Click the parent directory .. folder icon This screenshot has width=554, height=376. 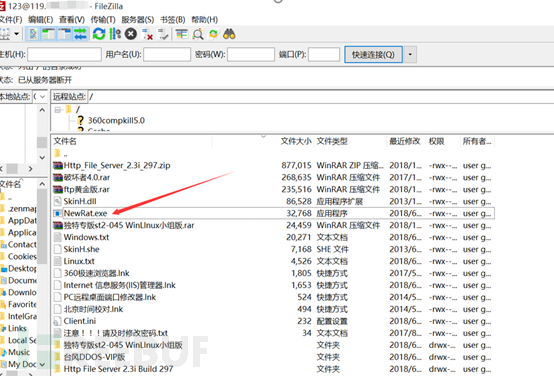(58, 154)
